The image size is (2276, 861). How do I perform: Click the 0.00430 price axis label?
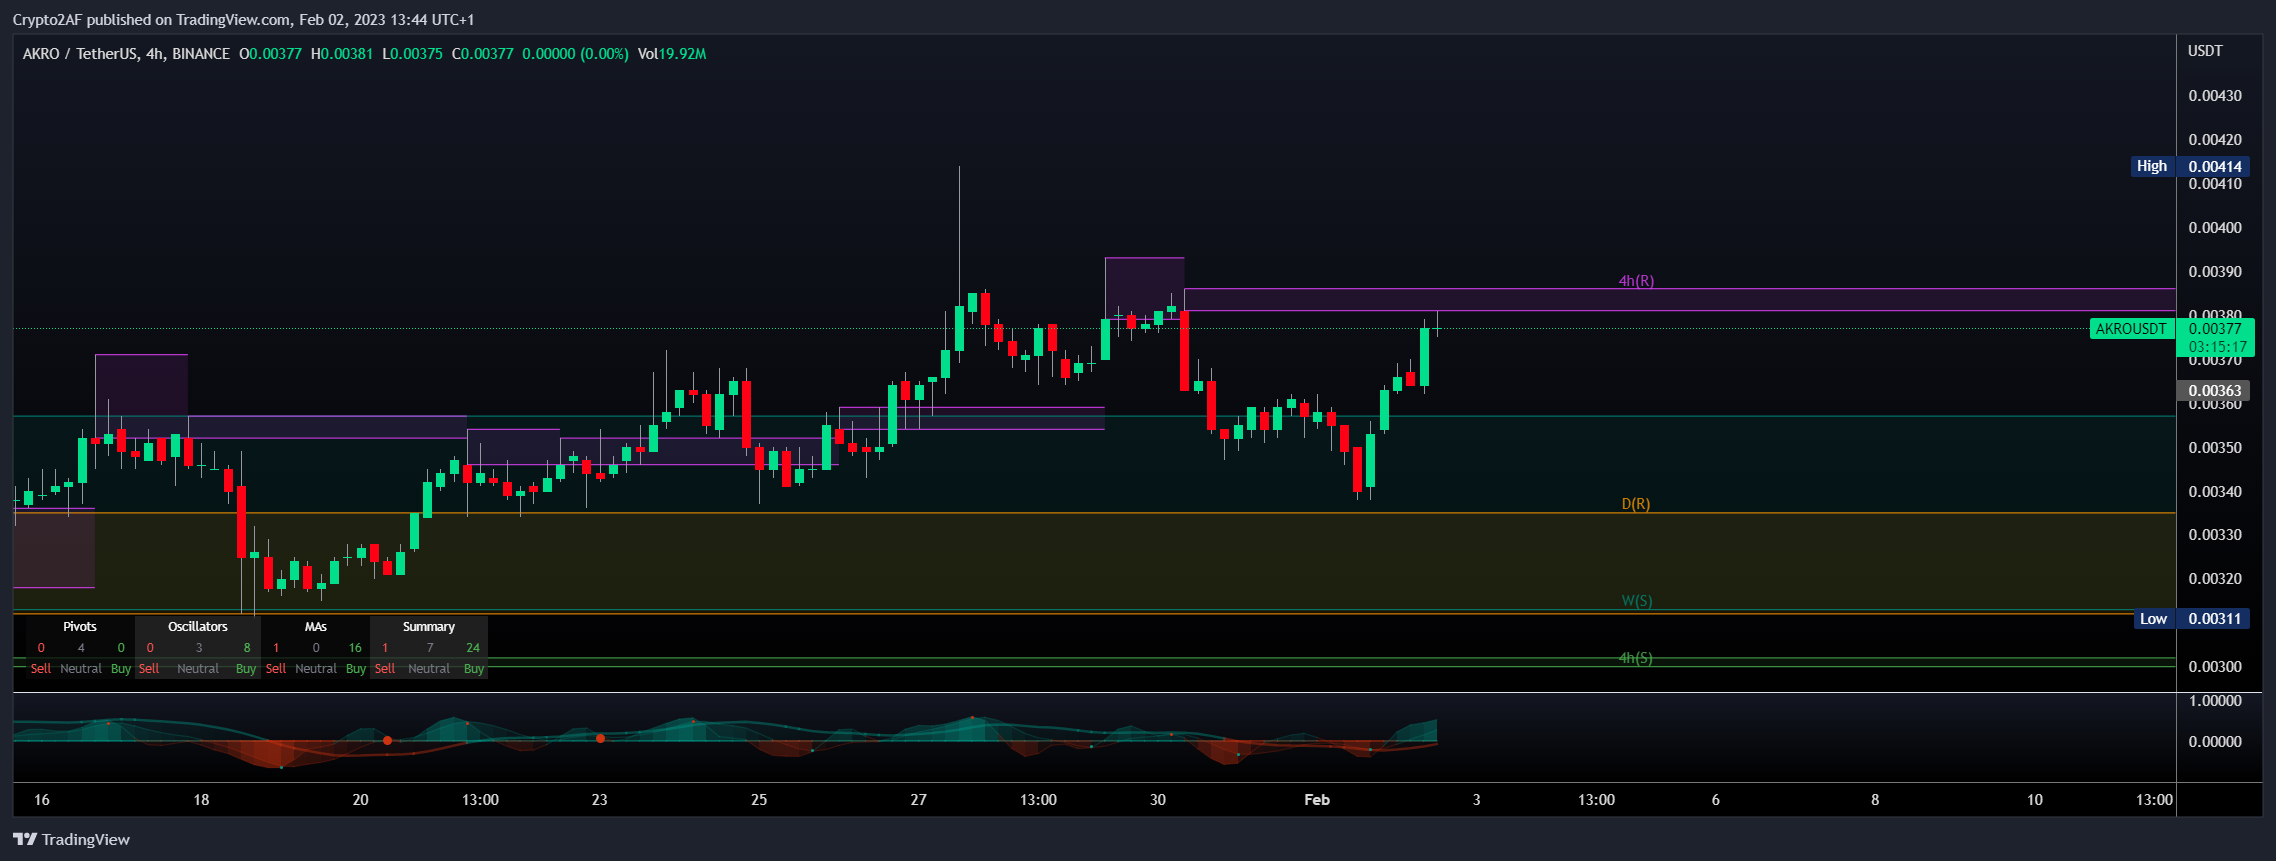(x=2215, y=96)
